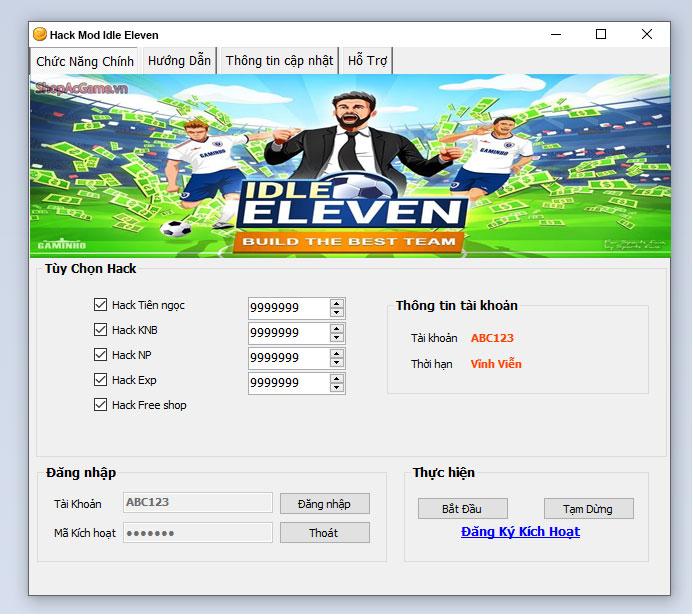
Task: Raise the Hack Exp value with up arrow
Action: pyautogui.click(x=337, y=379)
